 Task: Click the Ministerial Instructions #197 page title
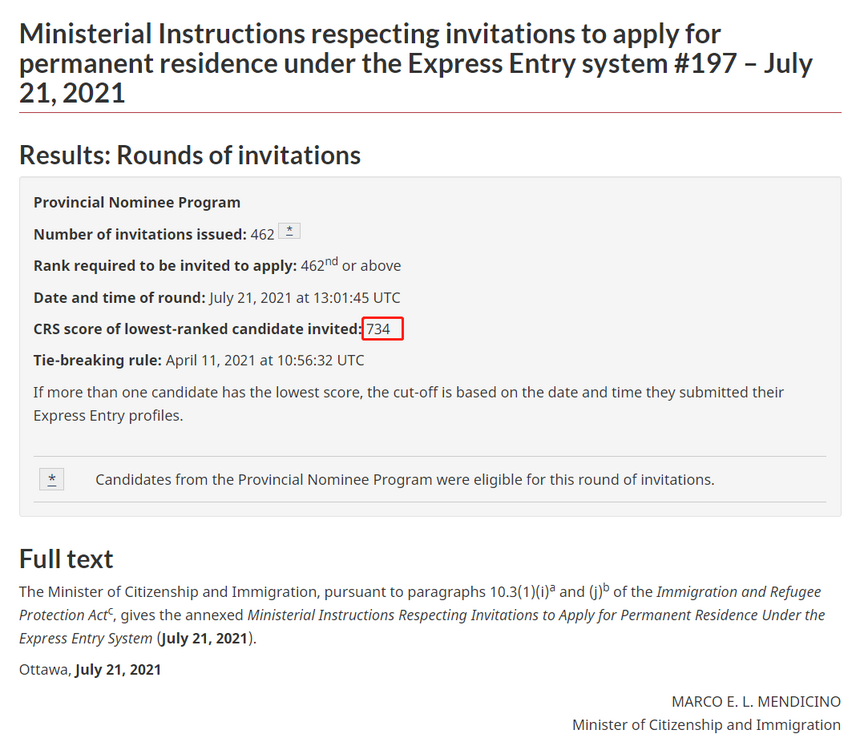click(416, 64)
